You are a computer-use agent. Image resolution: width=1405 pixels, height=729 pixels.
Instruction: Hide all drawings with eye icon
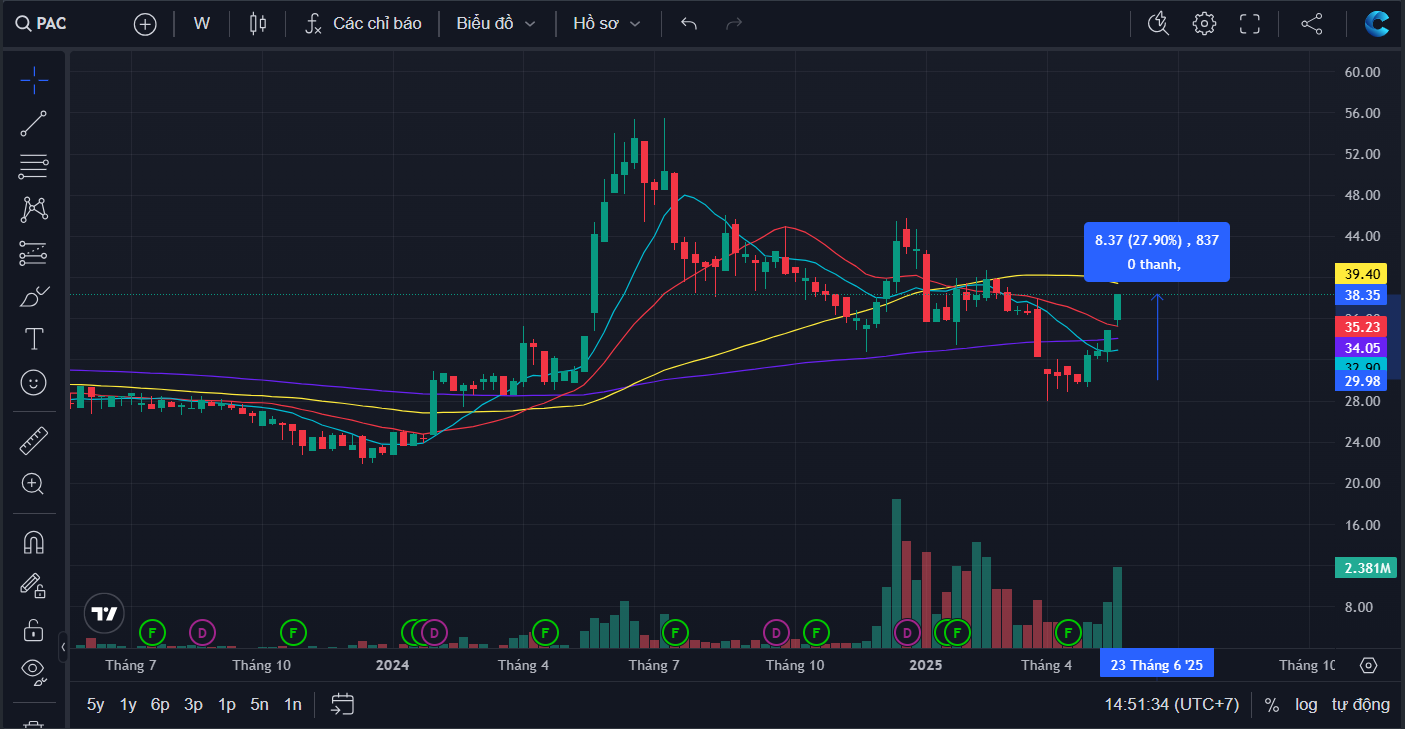tap(33, 669)
